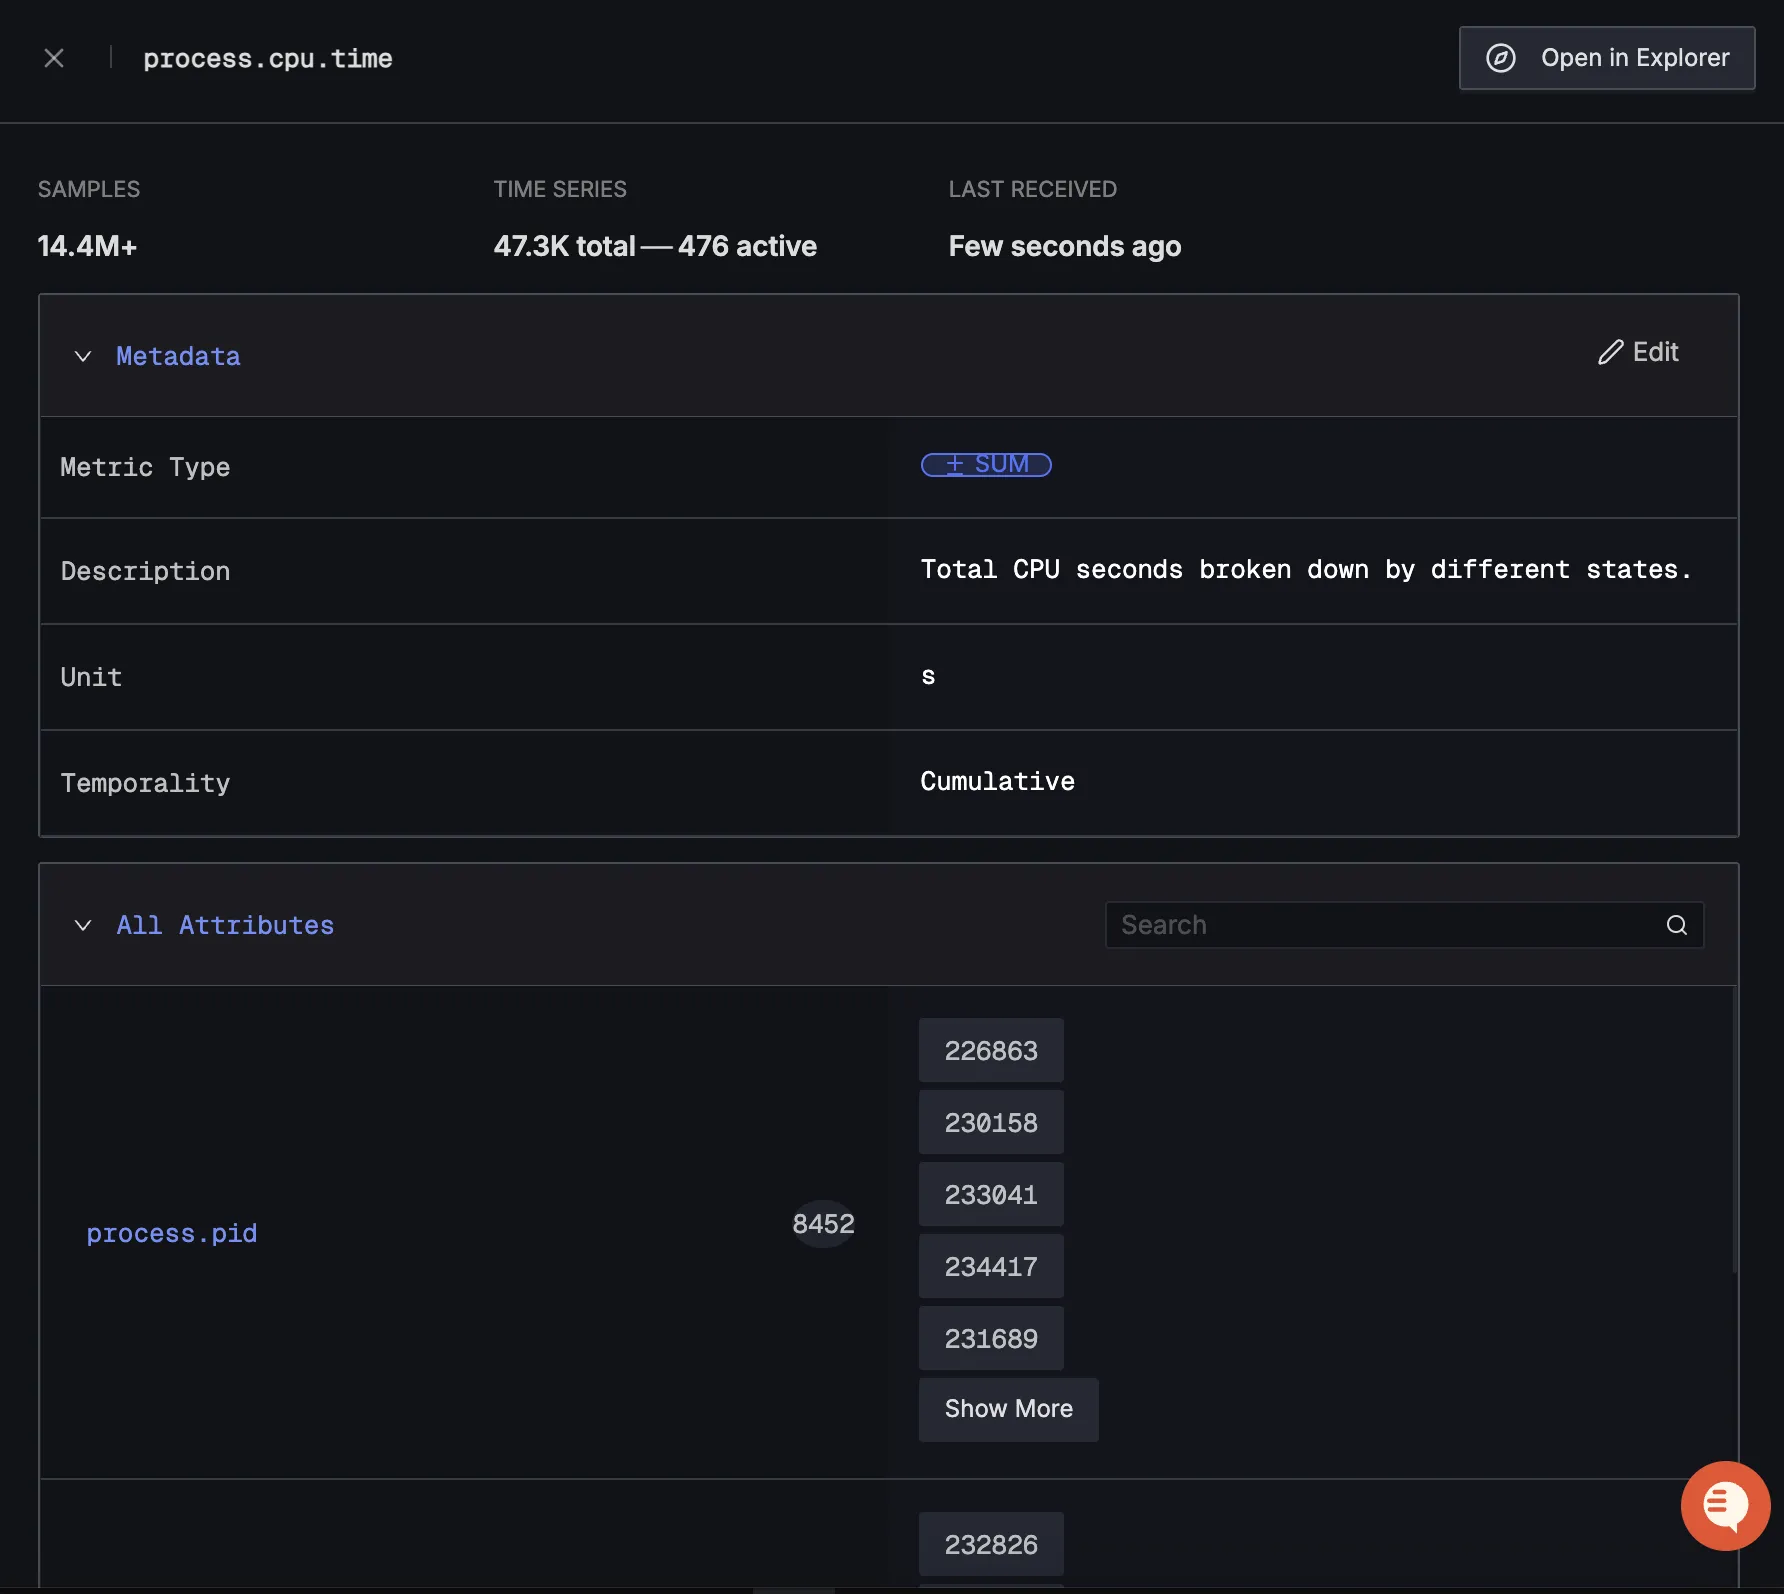Click the magnifier icon in Search box
Screen dimensions: 1784x1594
(1676, 925)
